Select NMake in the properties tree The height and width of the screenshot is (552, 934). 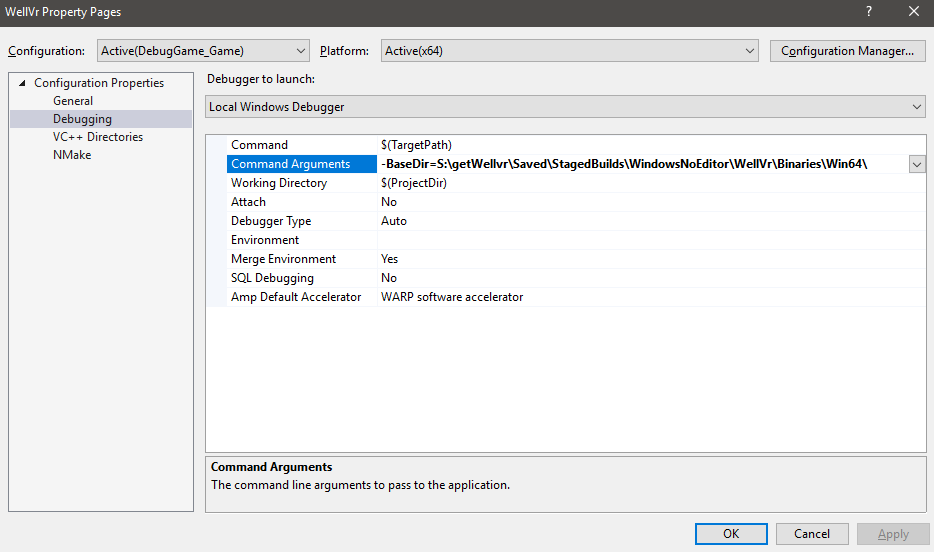tap(72, 155)
